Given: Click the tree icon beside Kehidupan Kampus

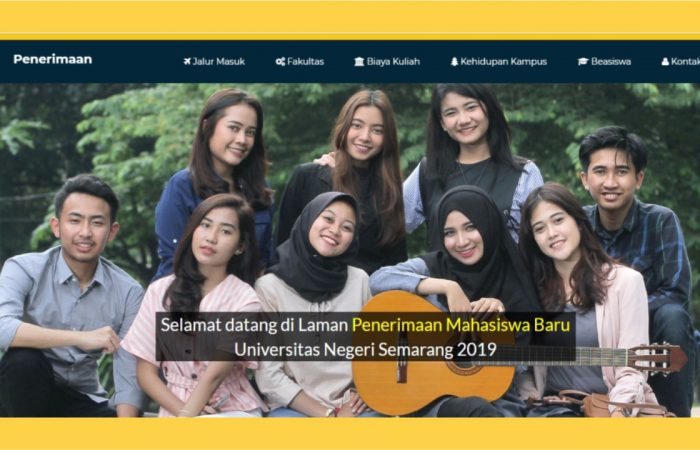Looking at the screenshot, I should tap(454, 62).
